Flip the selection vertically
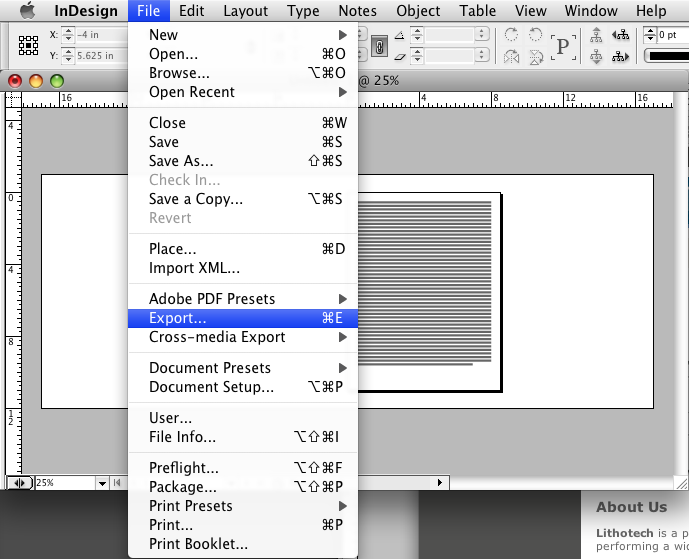This screenshot has height=559, width=689. point(536,57)
